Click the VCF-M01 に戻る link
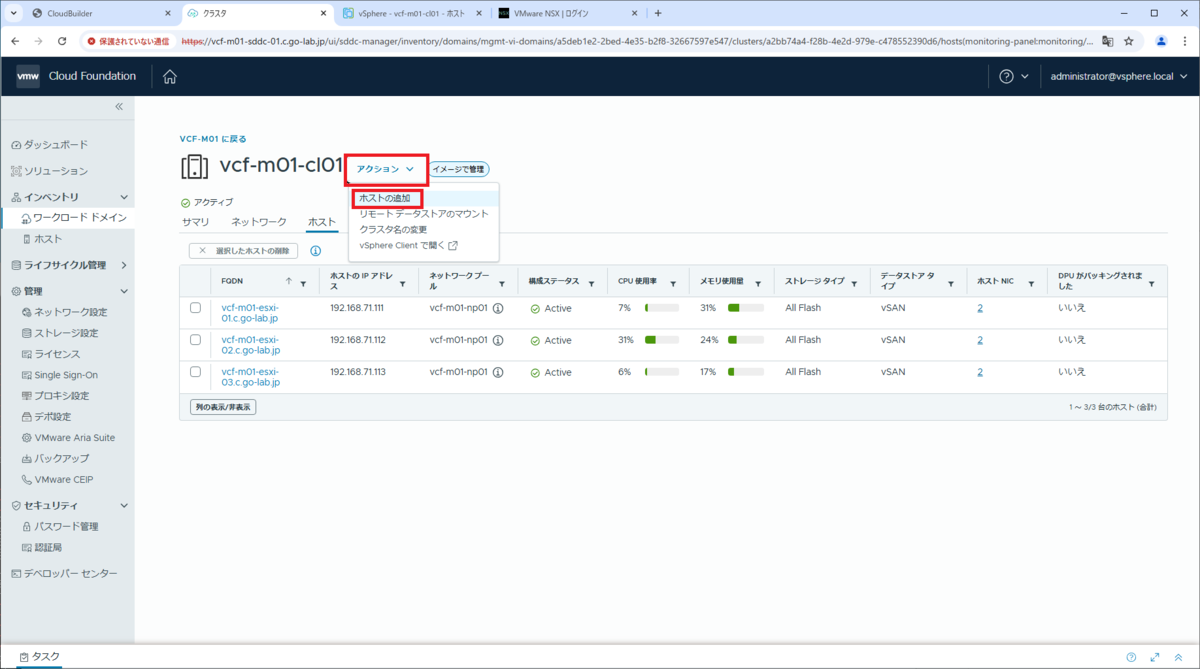 (213, 139)
